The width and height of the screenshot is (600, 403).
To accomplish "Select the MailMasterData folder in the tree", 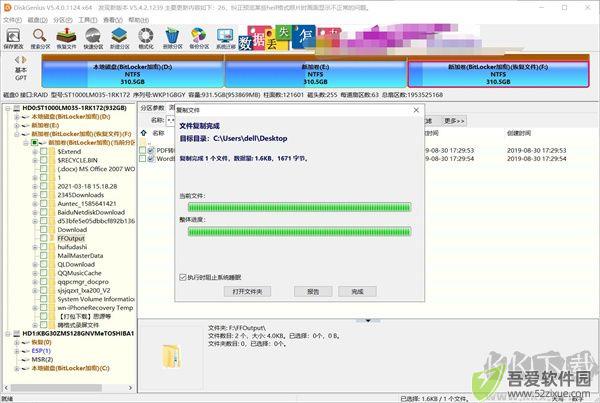I will tap(80, 256).
